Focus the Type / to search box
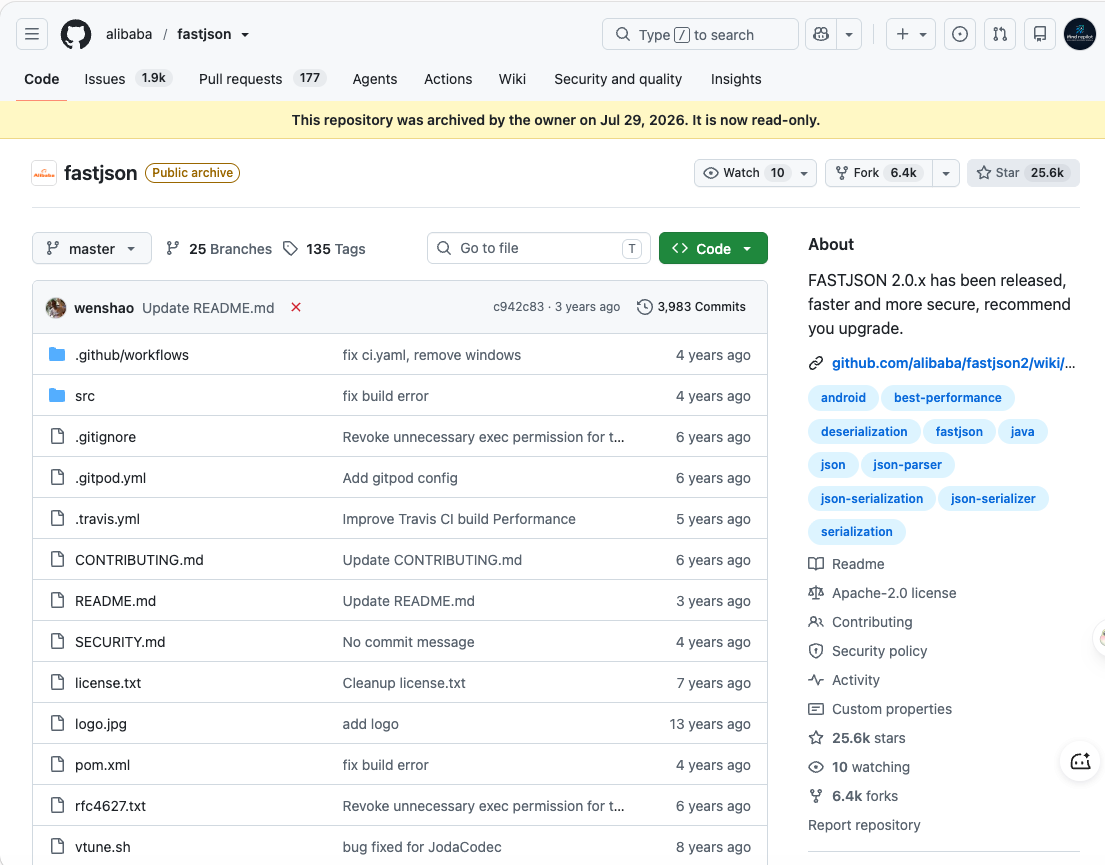The width and height of the screenshot is (1105, 865). 700,34
